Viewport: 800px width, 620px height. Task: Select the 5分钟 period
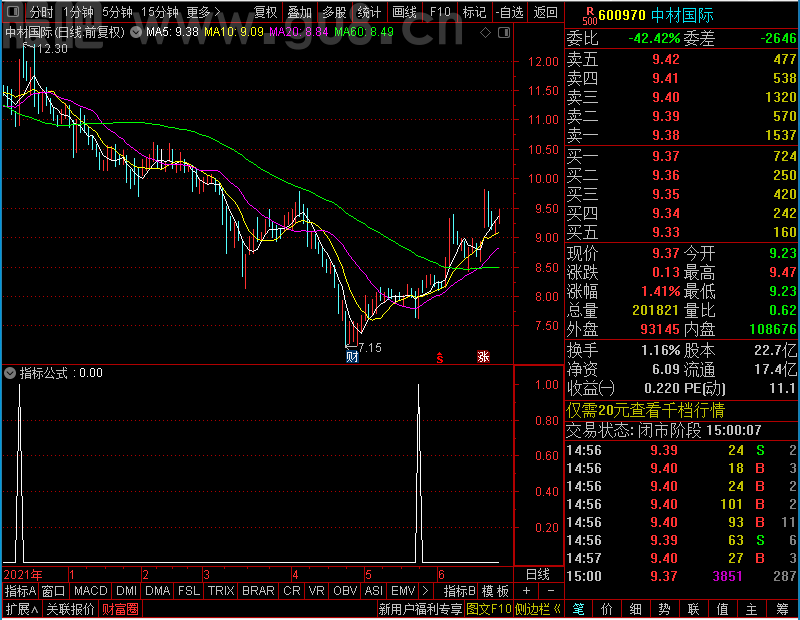click(117, 12)
